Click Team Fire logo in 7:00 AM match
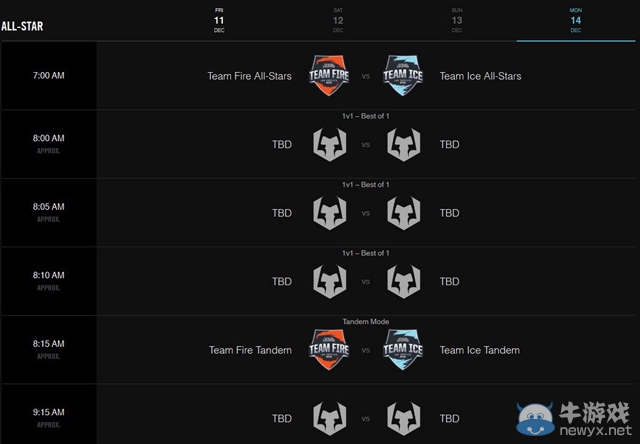Image resolution: width=640 pixels, height=444 pixels. (x=329, y=76)
